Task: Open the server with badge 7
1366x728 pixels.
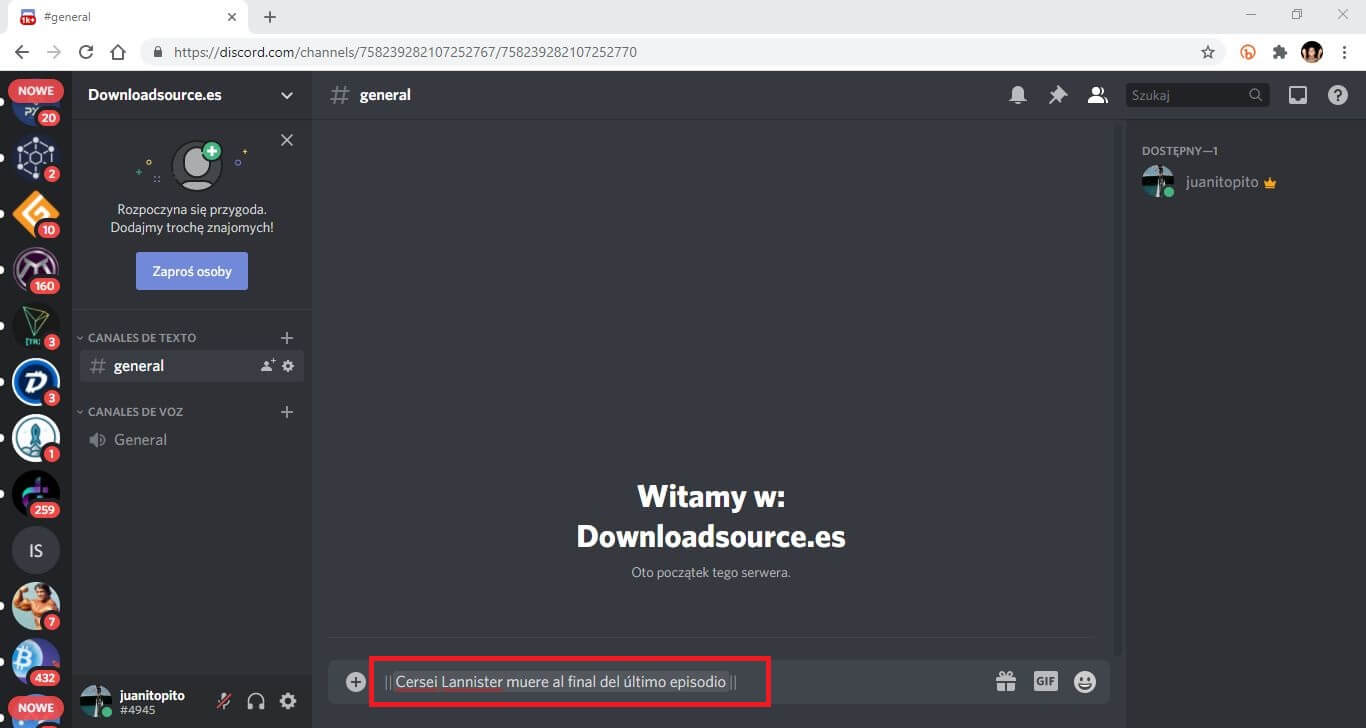Action: pos(36,606)
